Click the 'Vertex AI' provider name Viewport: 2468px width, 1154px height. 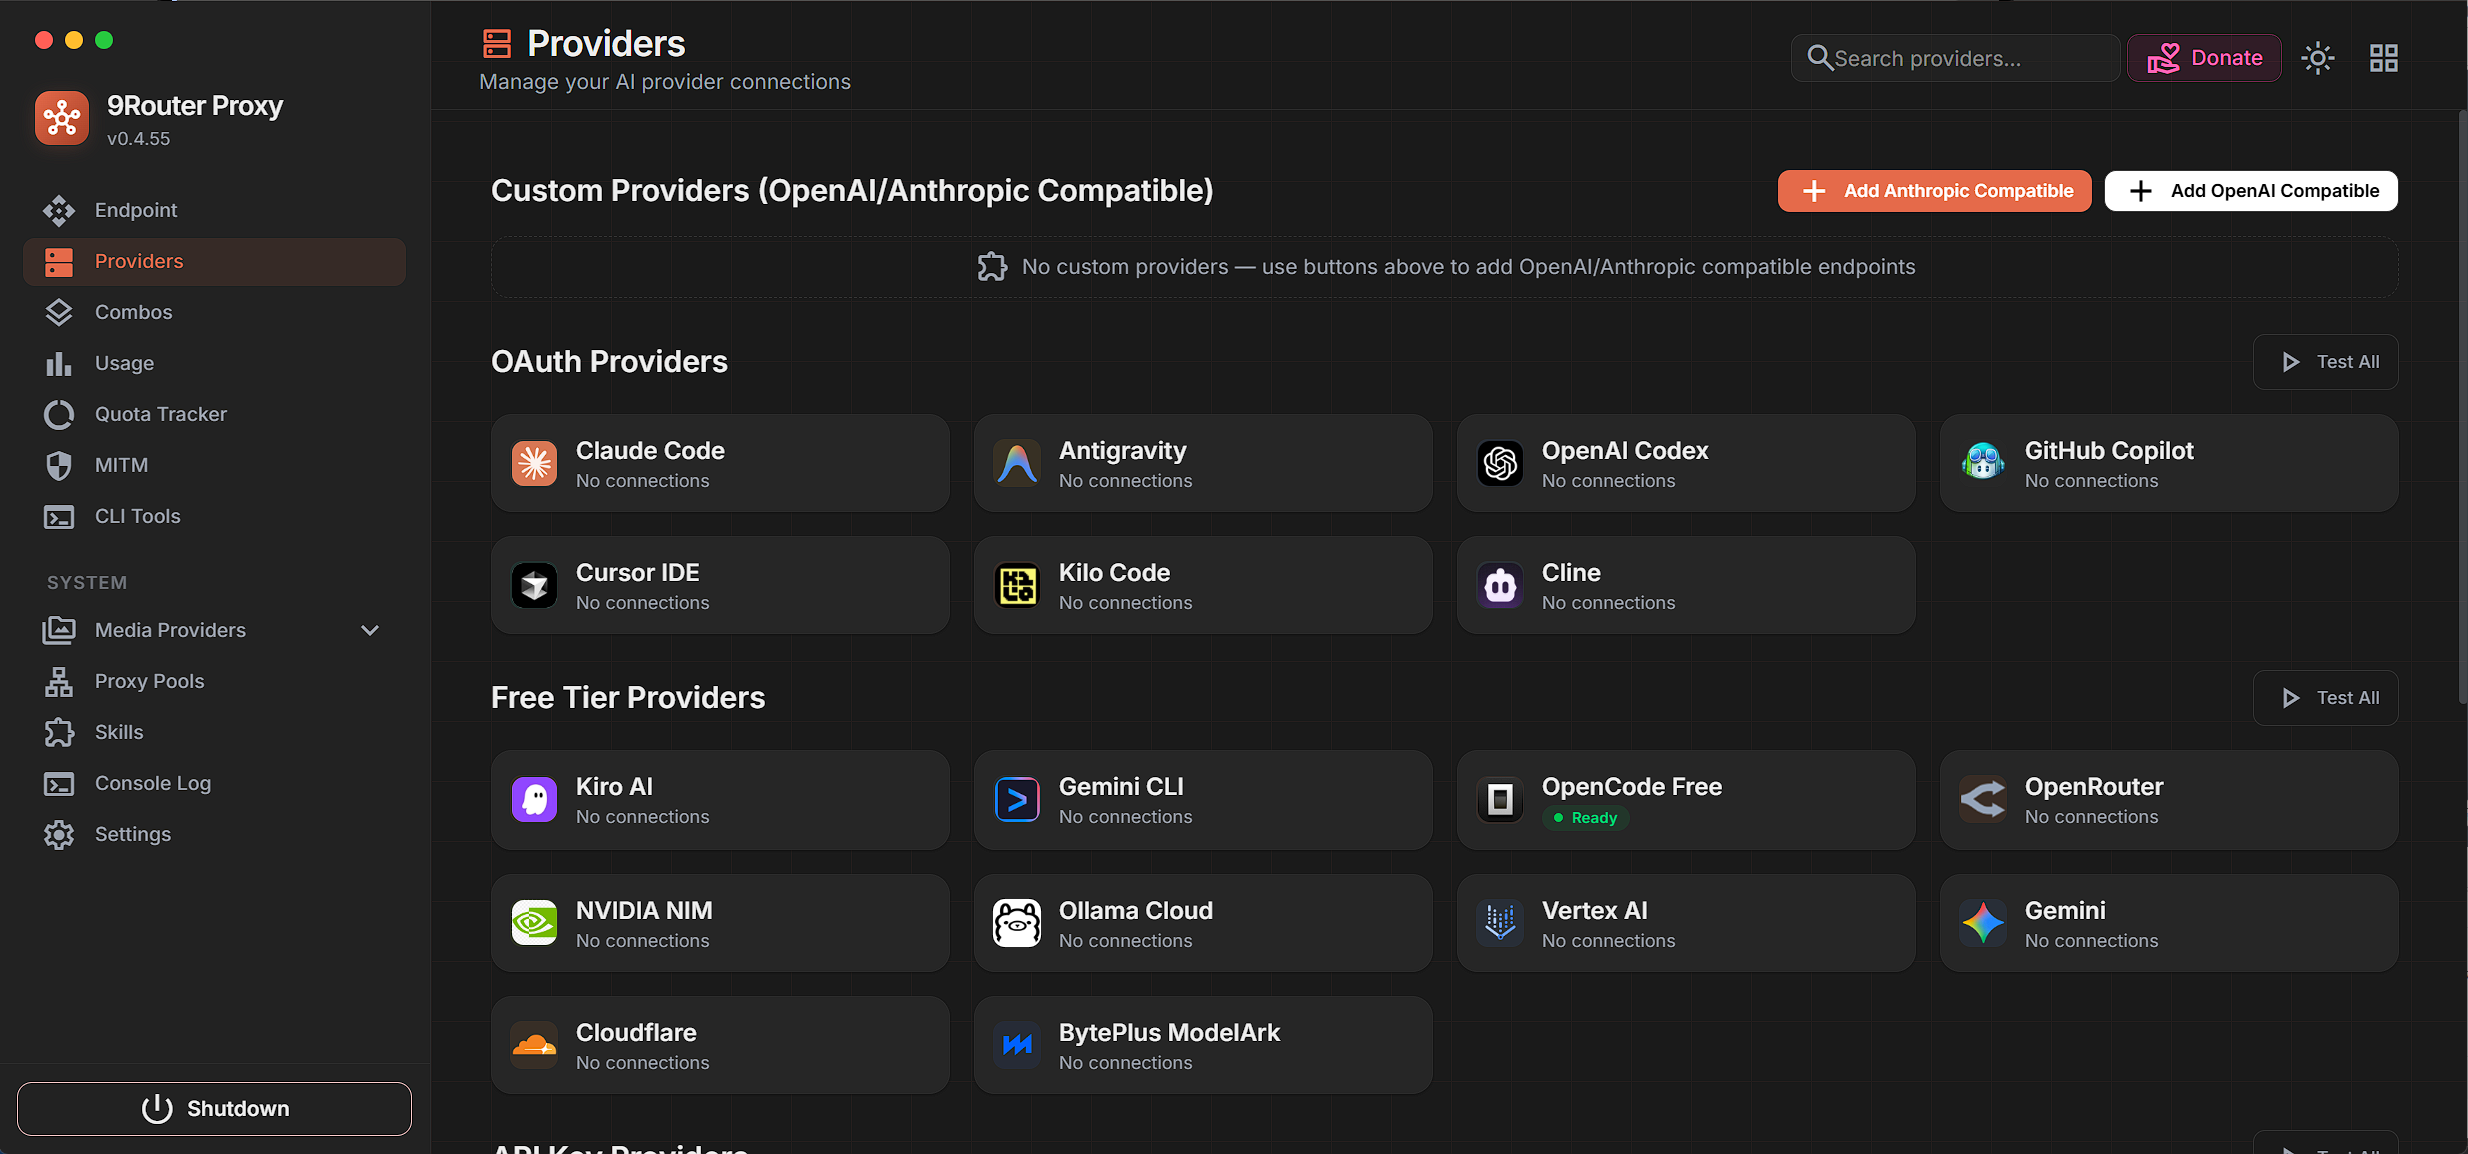[x=1594, y=911]
